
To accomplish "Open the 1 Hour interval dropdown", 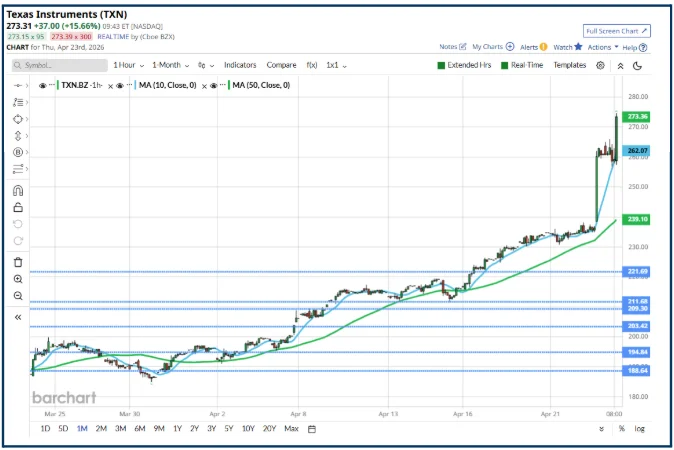I will pyautogui.click(x=129, y=65).
